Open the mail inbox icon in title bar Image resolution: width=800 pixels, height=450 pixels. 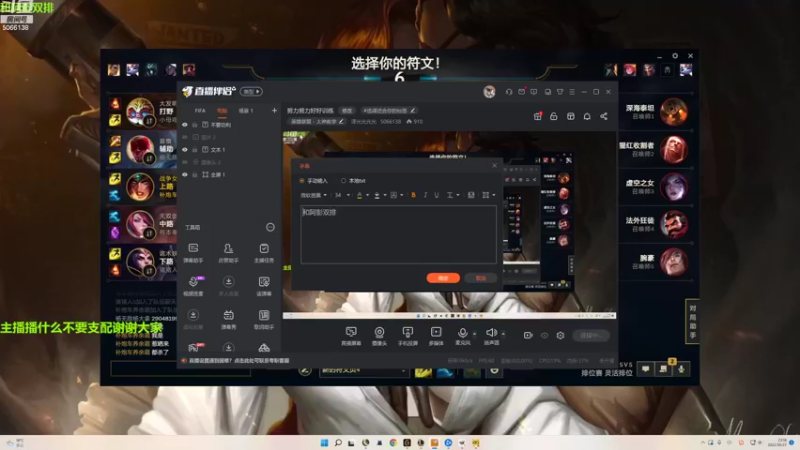coord(521,92)
